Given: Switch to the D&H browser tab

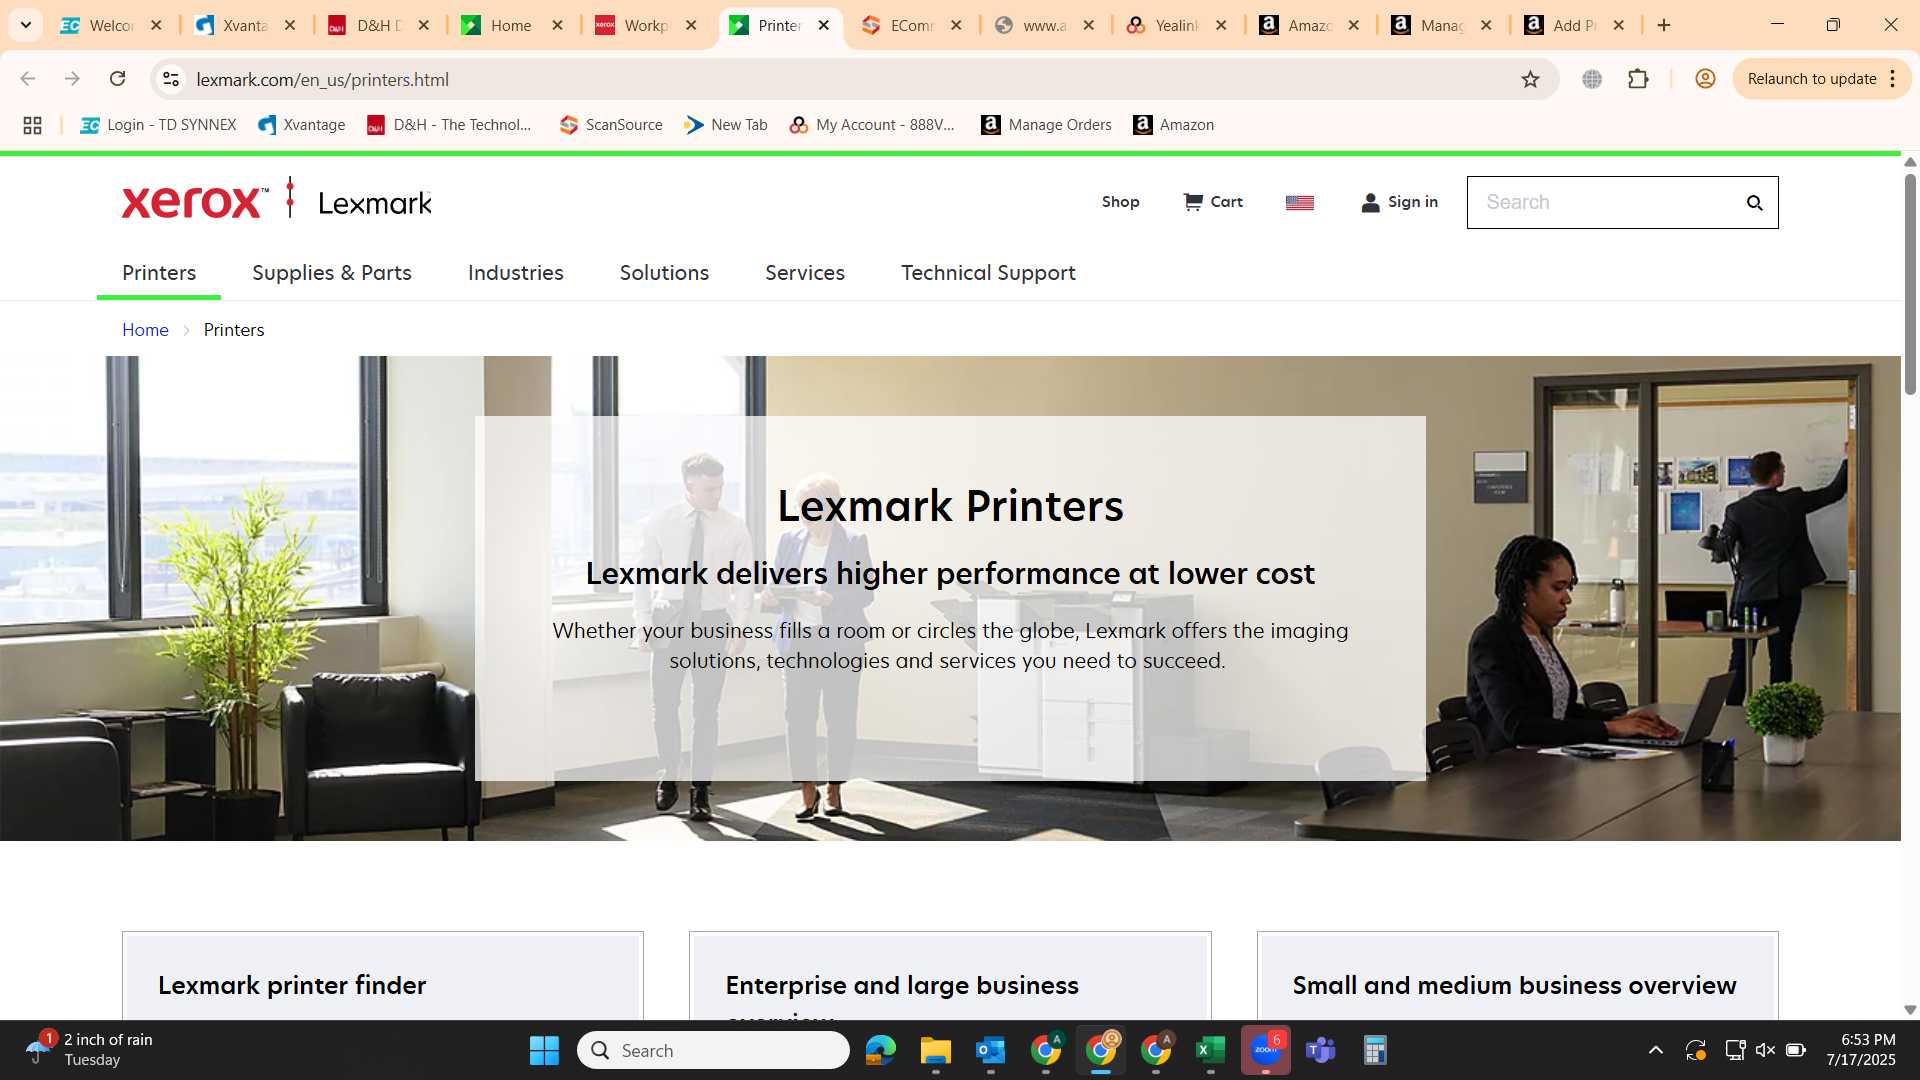Looking at the screenshot, I should [x=380, y=25].
